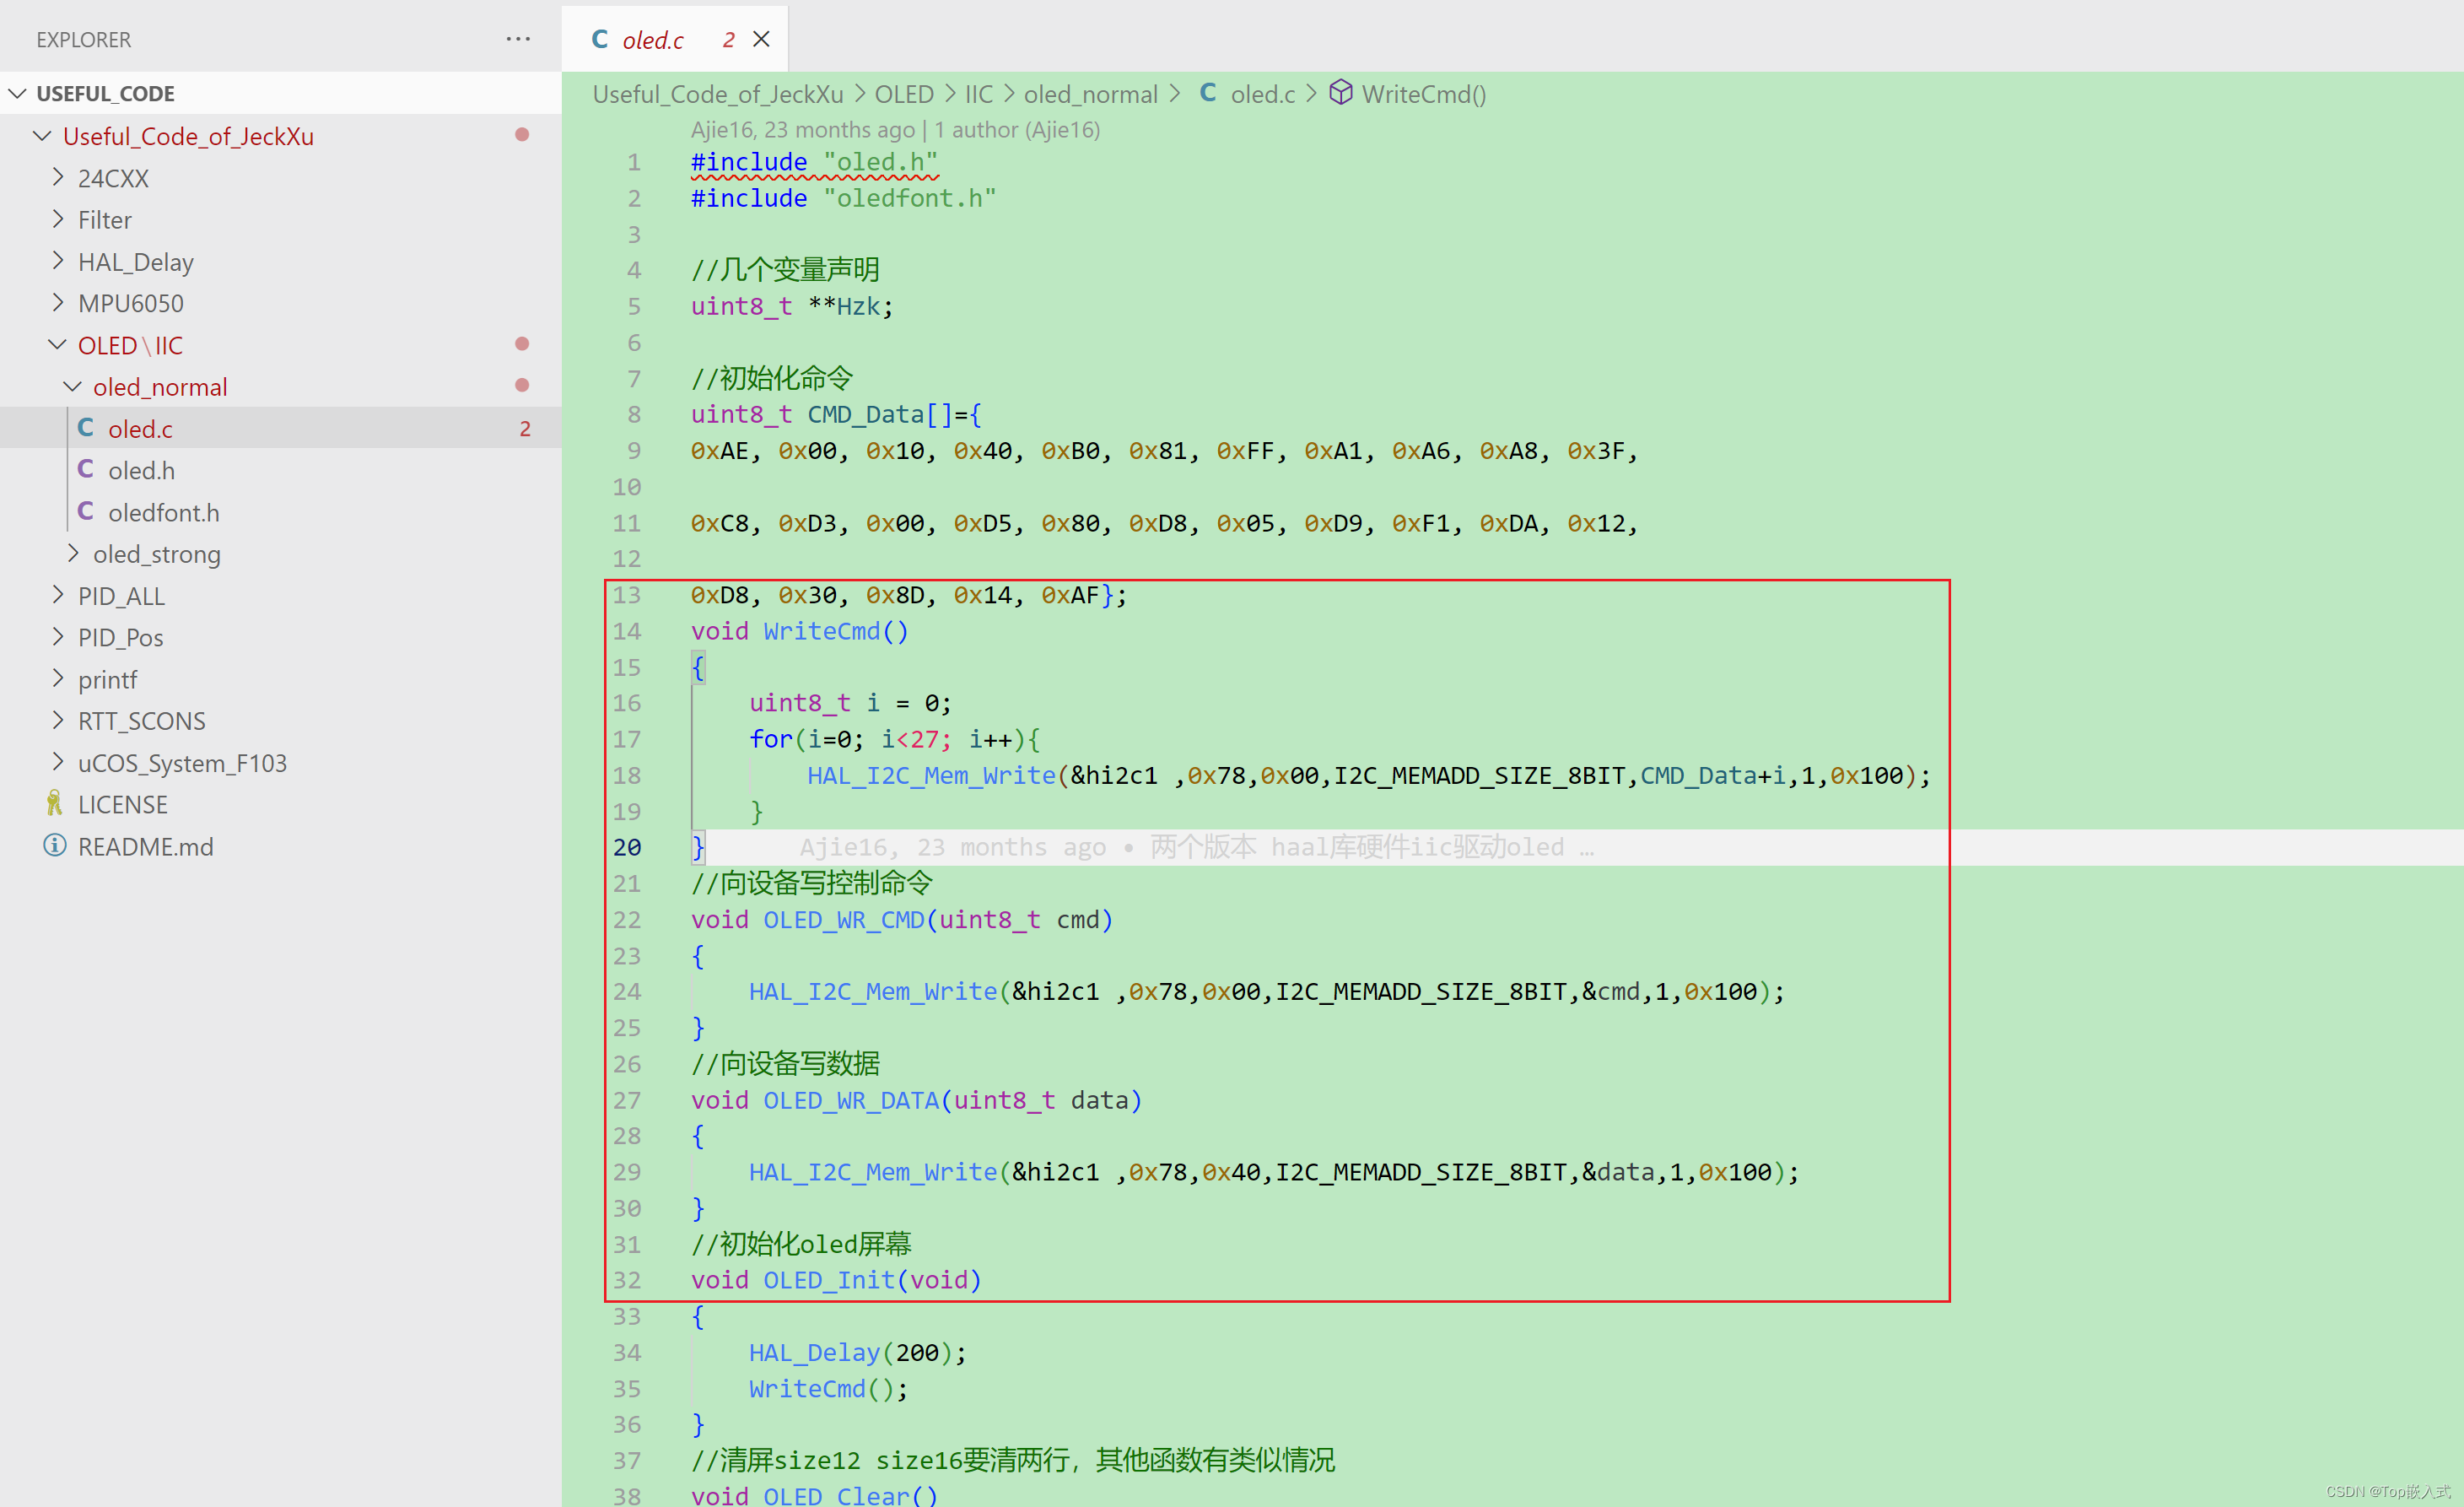Expand the MPU6050 folder

pos(130,303)
